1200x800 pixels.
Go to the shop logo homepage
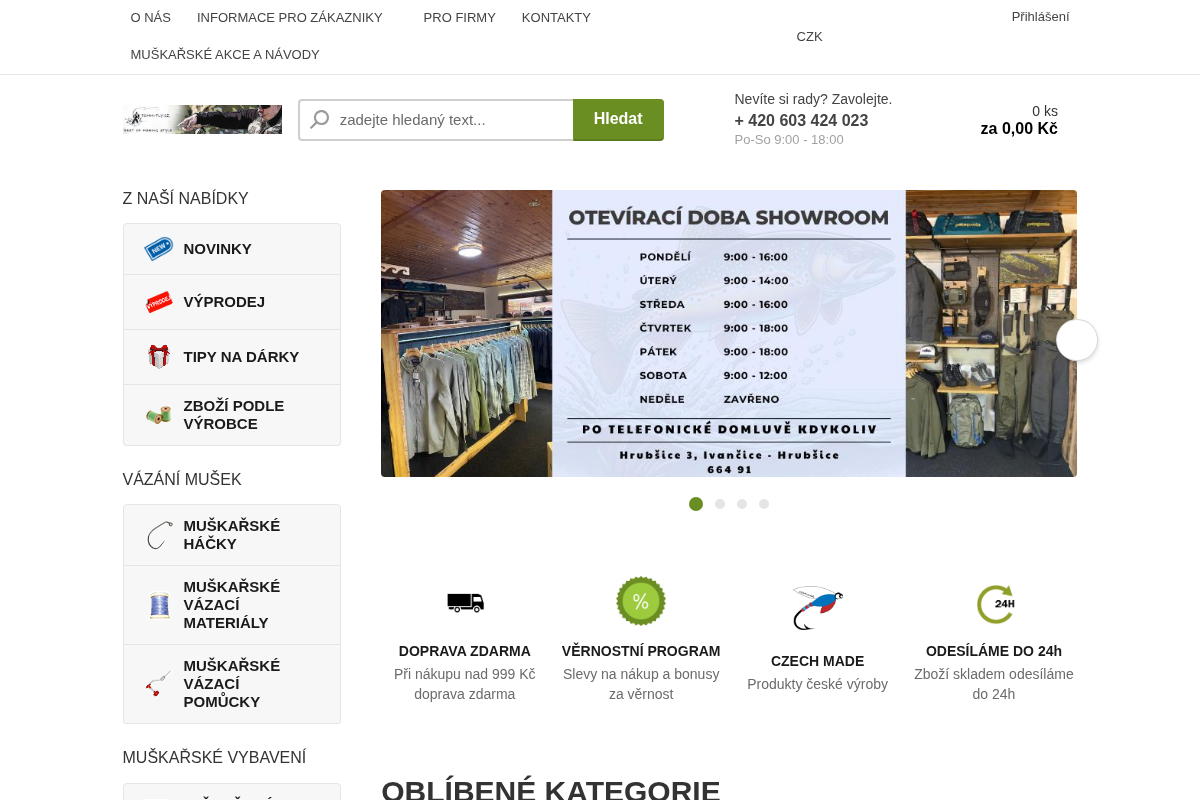pos(202,120)
